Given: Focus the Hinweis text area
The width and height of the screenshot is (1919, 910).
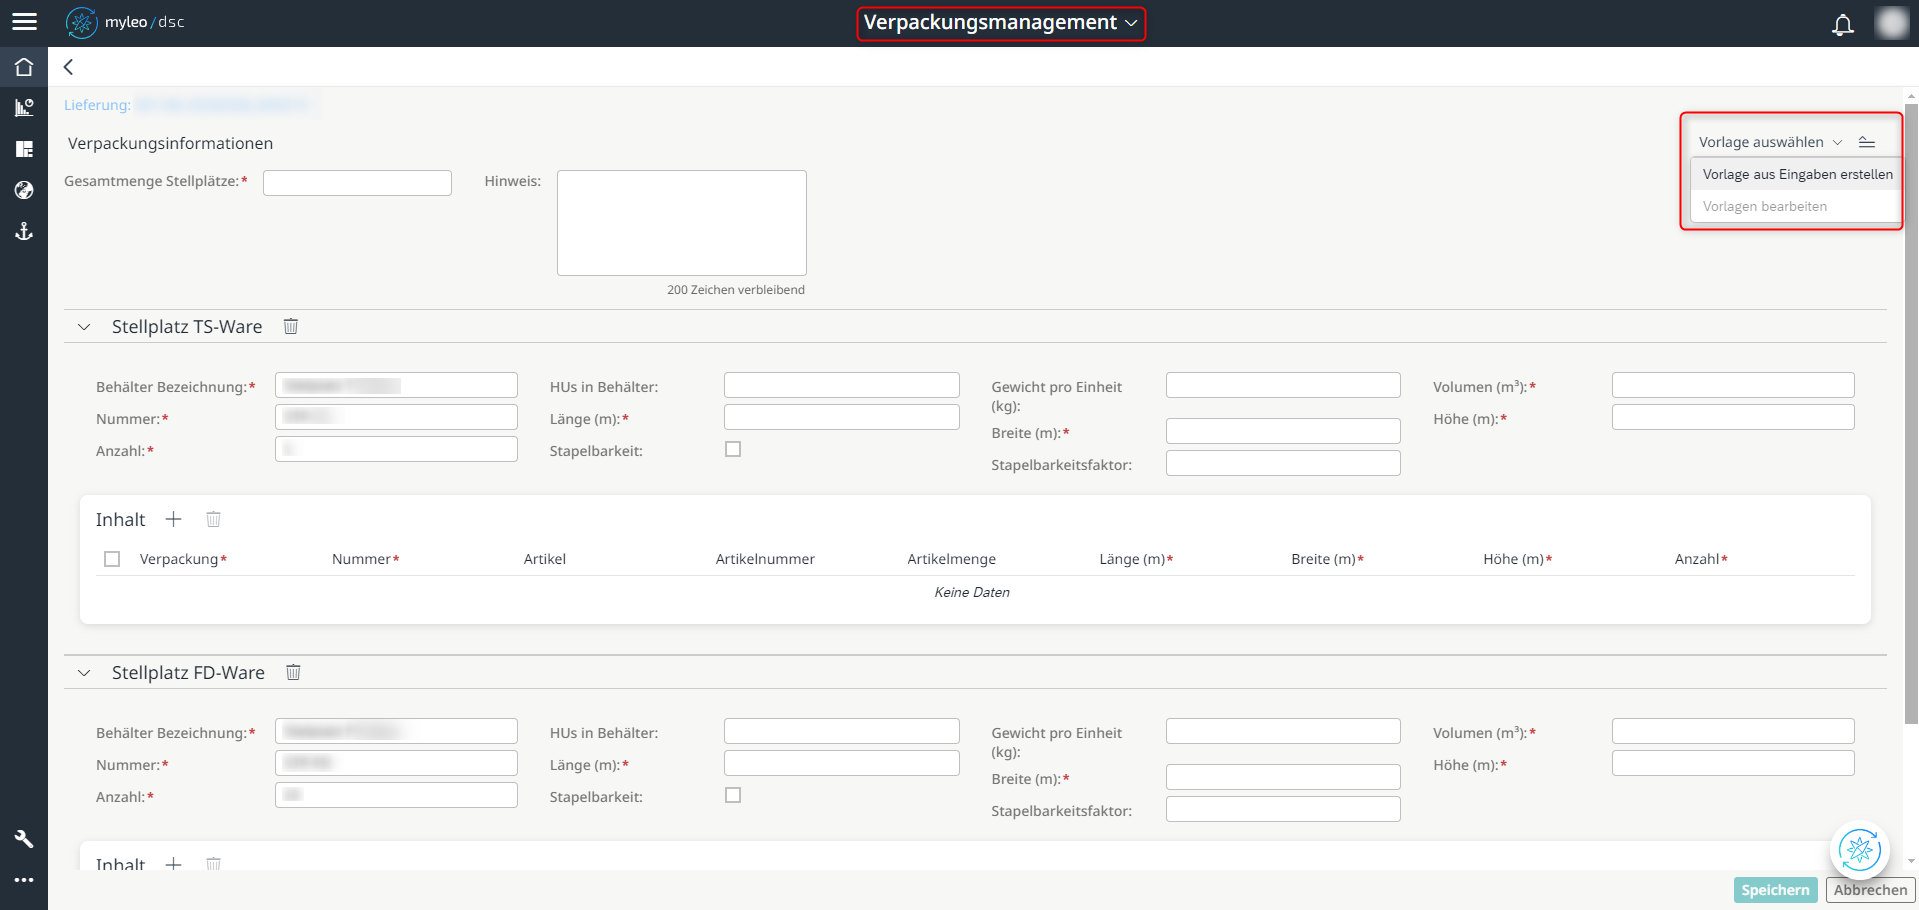Looking at the screenshot, I should pyautogui.click(x=682, y=223).
